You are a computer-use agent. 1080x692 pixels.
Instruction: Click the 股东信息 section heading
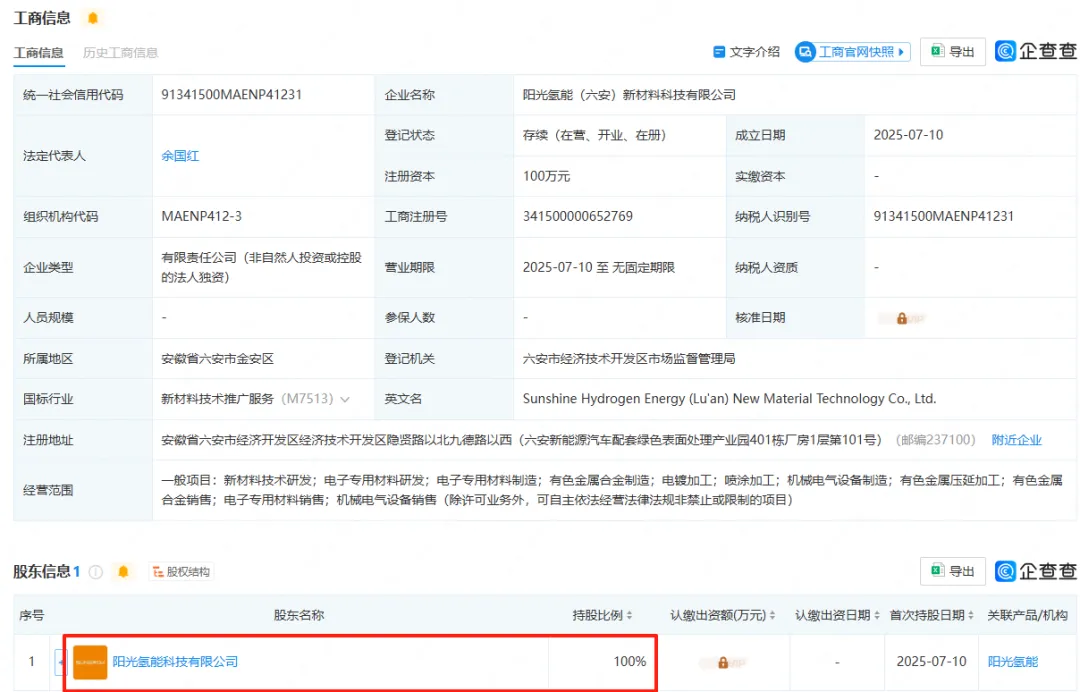42,572
